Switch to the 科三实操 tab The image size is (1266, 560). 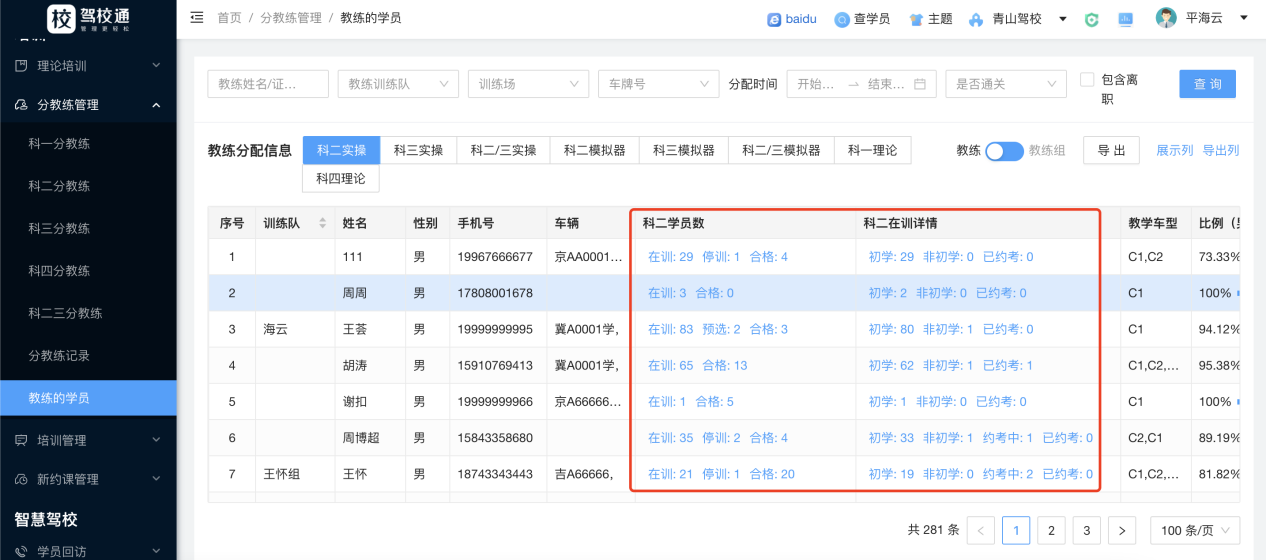[x=418, y=151]
